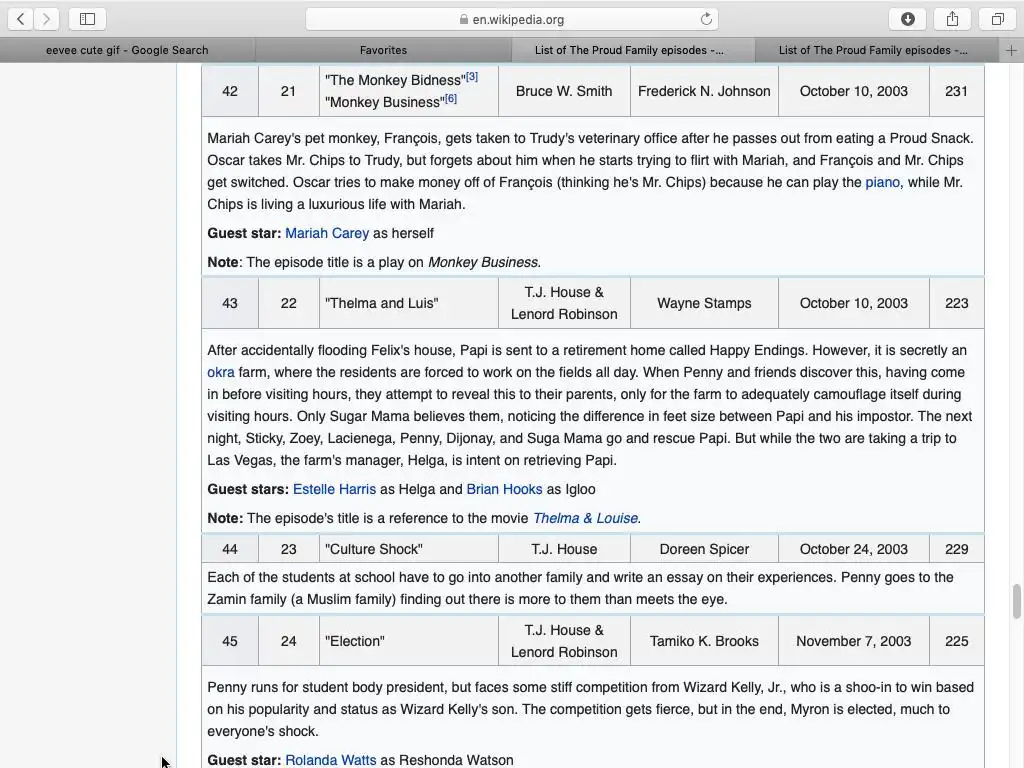
Task: Open a new tab with plus button
Action: tap(1011, 50)
